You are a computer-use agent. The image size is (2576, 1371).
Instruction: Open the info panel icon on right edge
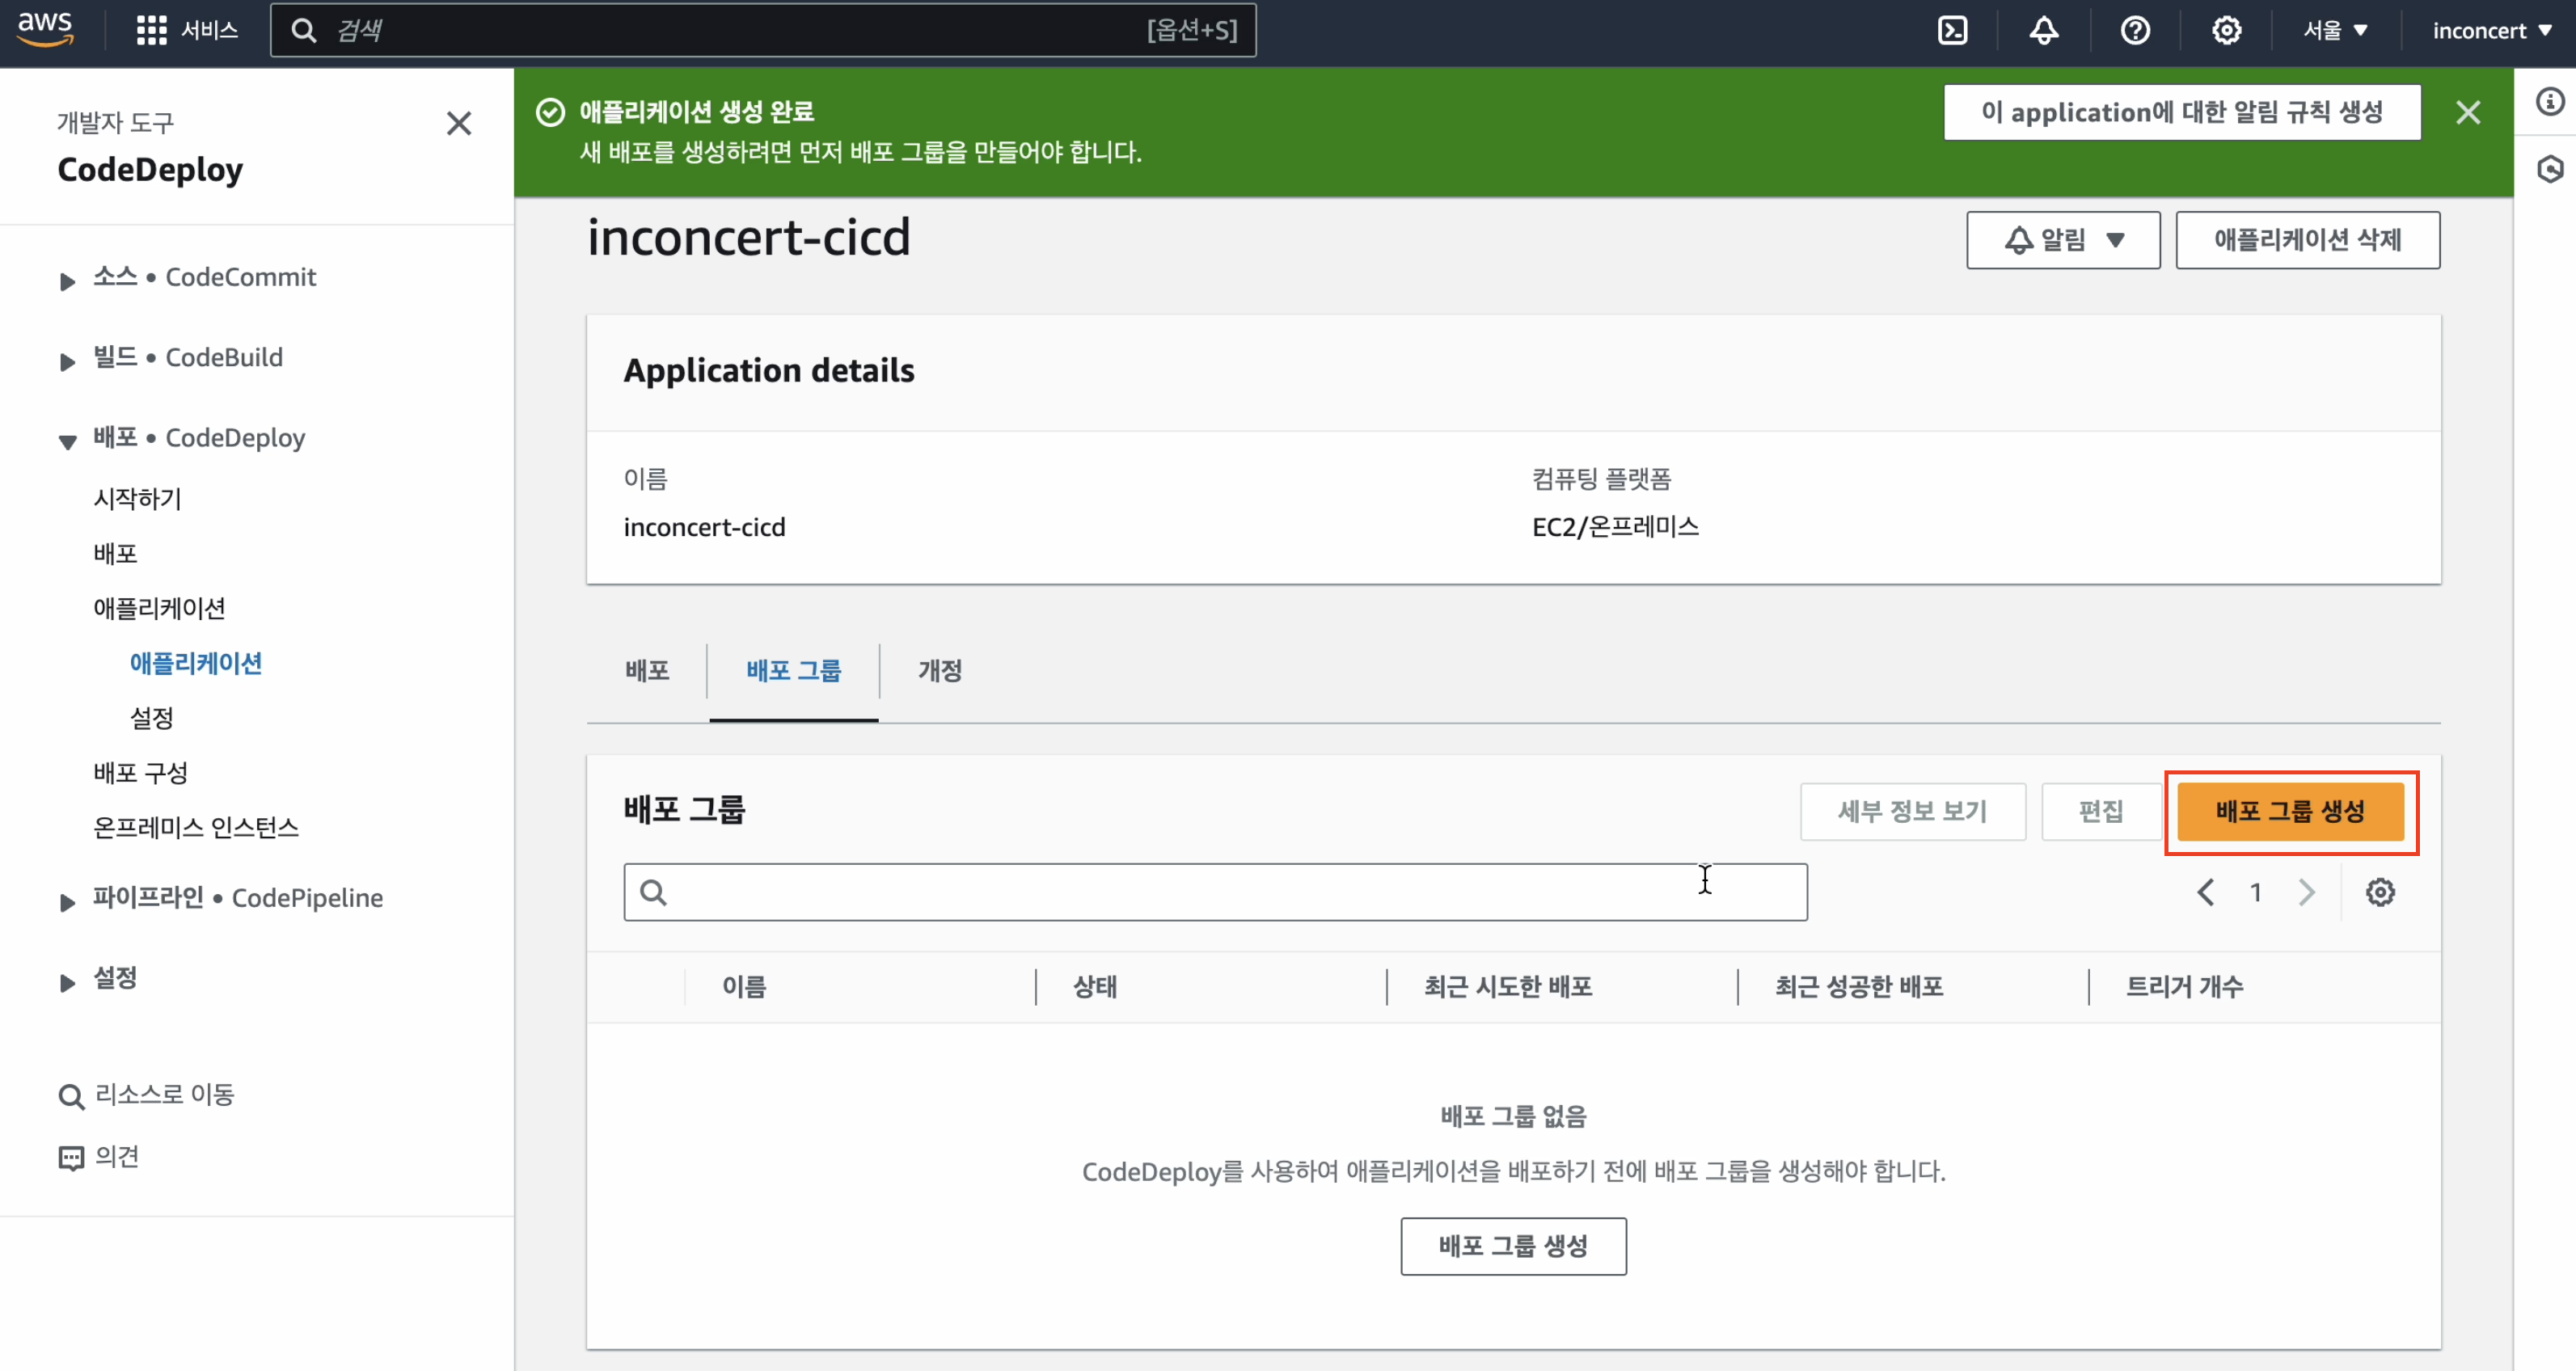[2550, 100]
